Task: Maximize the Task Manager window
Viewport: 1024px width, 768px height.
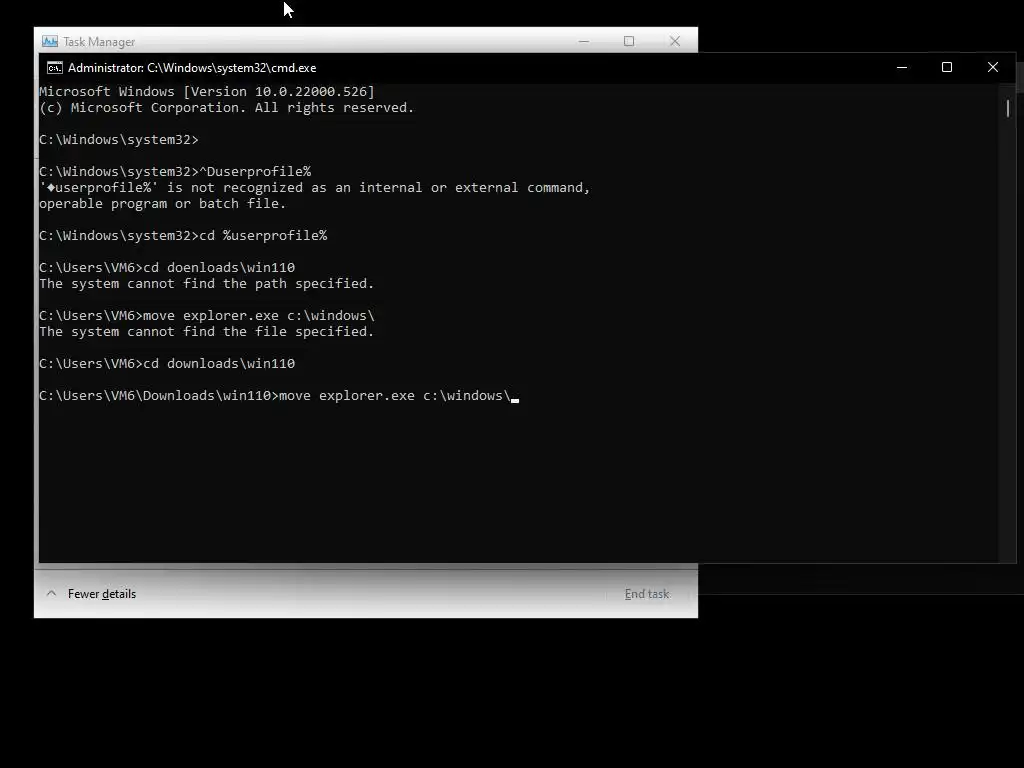Action: (629, 41)
